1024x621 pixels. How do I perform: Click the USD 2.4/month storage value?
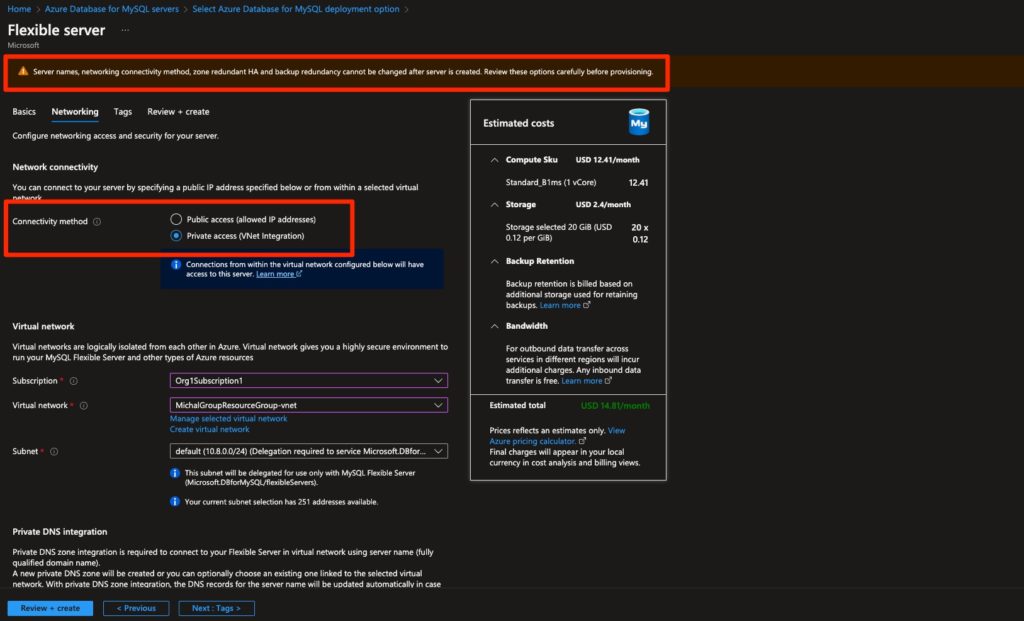[x=603, y=204]
